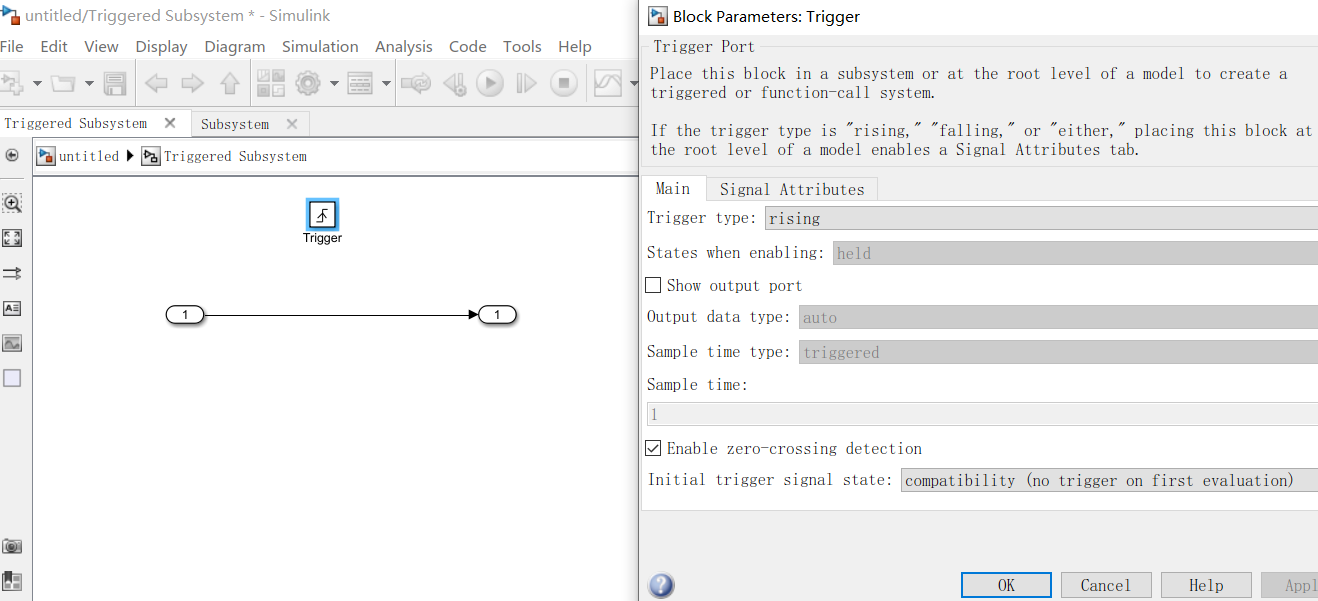Image resolution: width=1318 pixels, height=601 pixels.
Task: Switch to the Main tab
Action: coord(673,188)
